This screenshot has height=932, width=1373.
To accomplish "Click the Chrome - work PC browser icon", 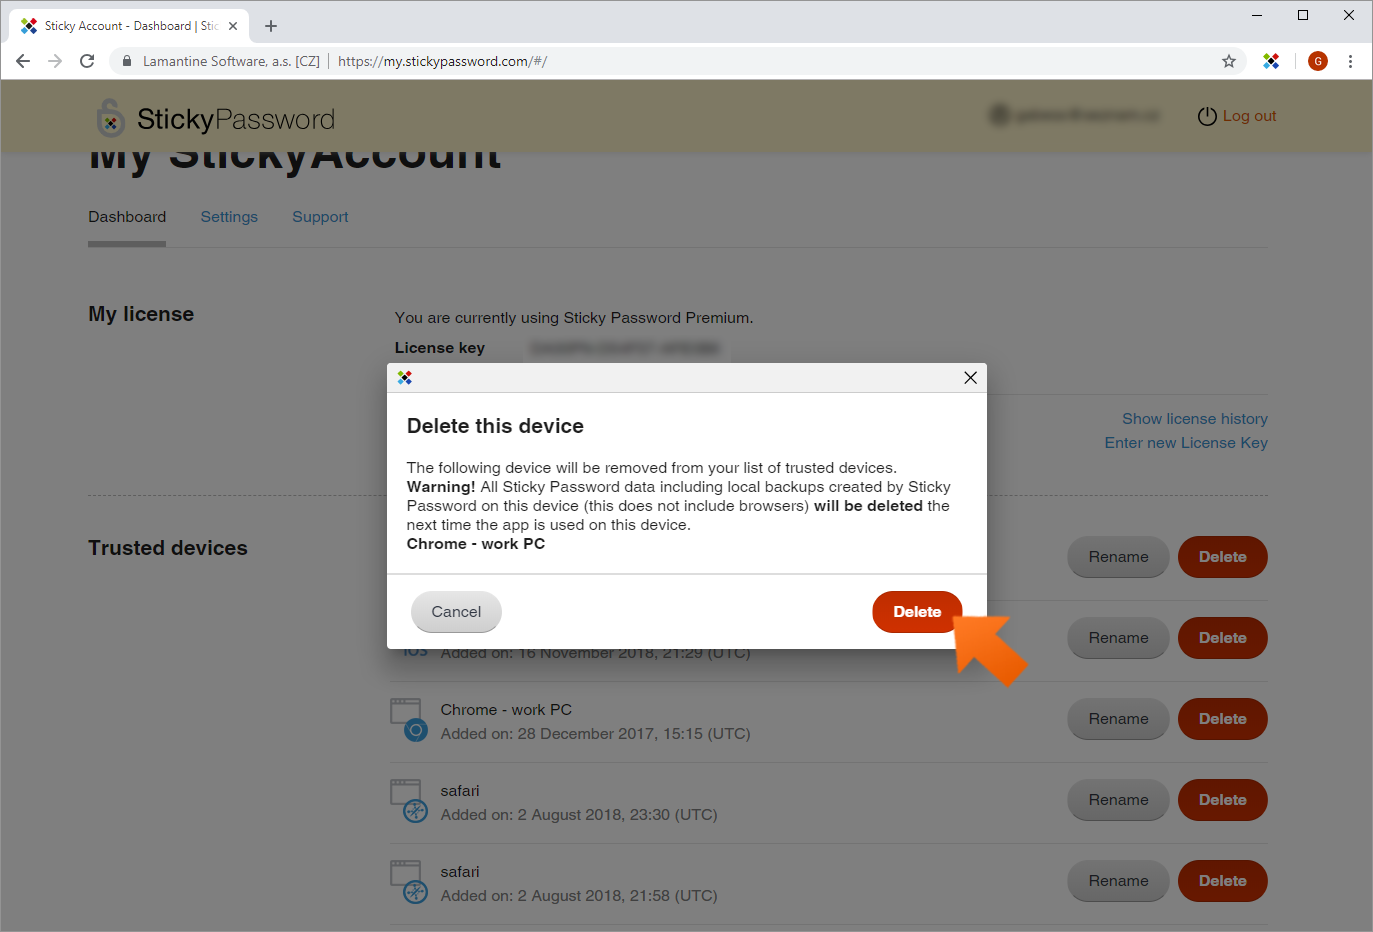I will click(408, 720).
